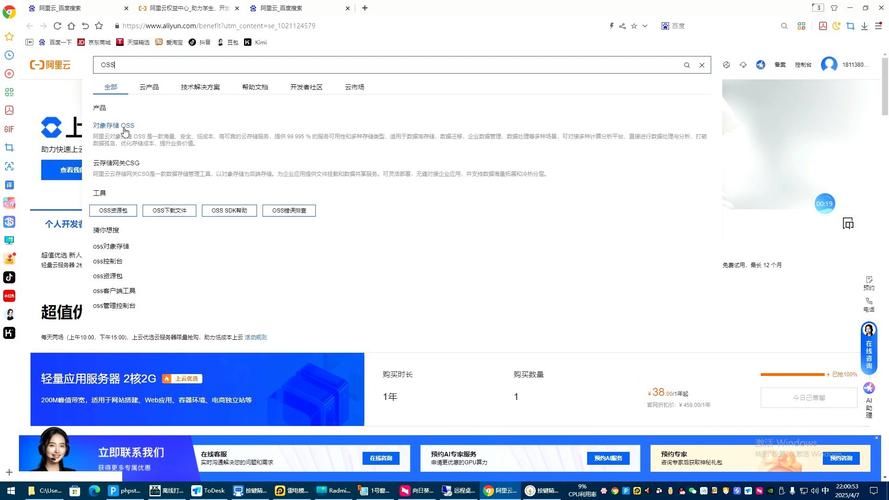Image resolution: width=889 pixels, height=500 pixels.
Task: Open the 天猫精选 bookmark
Action: coord(133,43)
